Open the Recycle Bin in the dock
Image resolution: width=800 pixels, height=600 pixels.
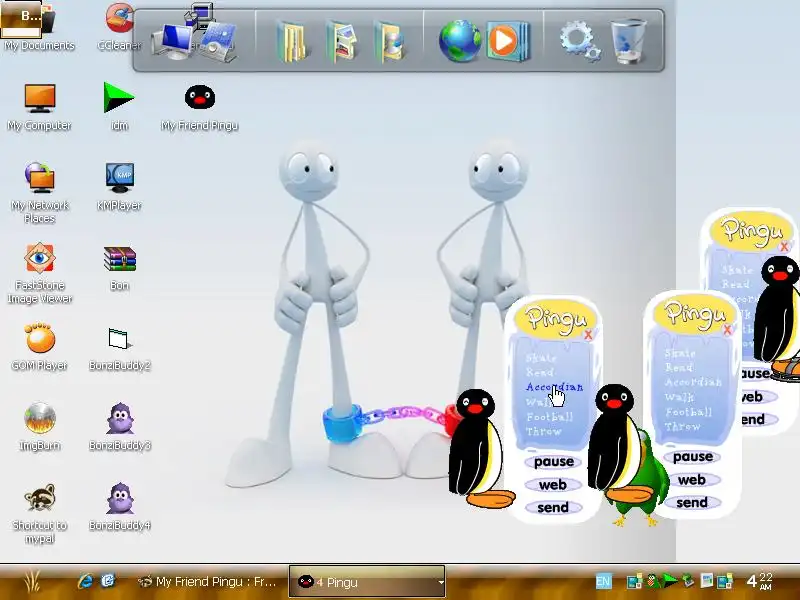[629, 41]
